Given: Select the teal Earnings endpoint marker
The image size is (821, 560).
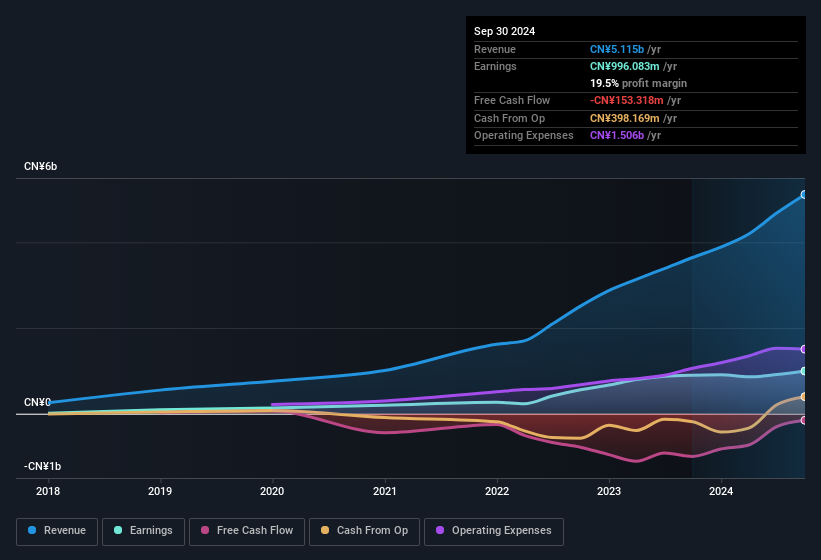Looking at the screenshot, I should [x=804, y=371].
